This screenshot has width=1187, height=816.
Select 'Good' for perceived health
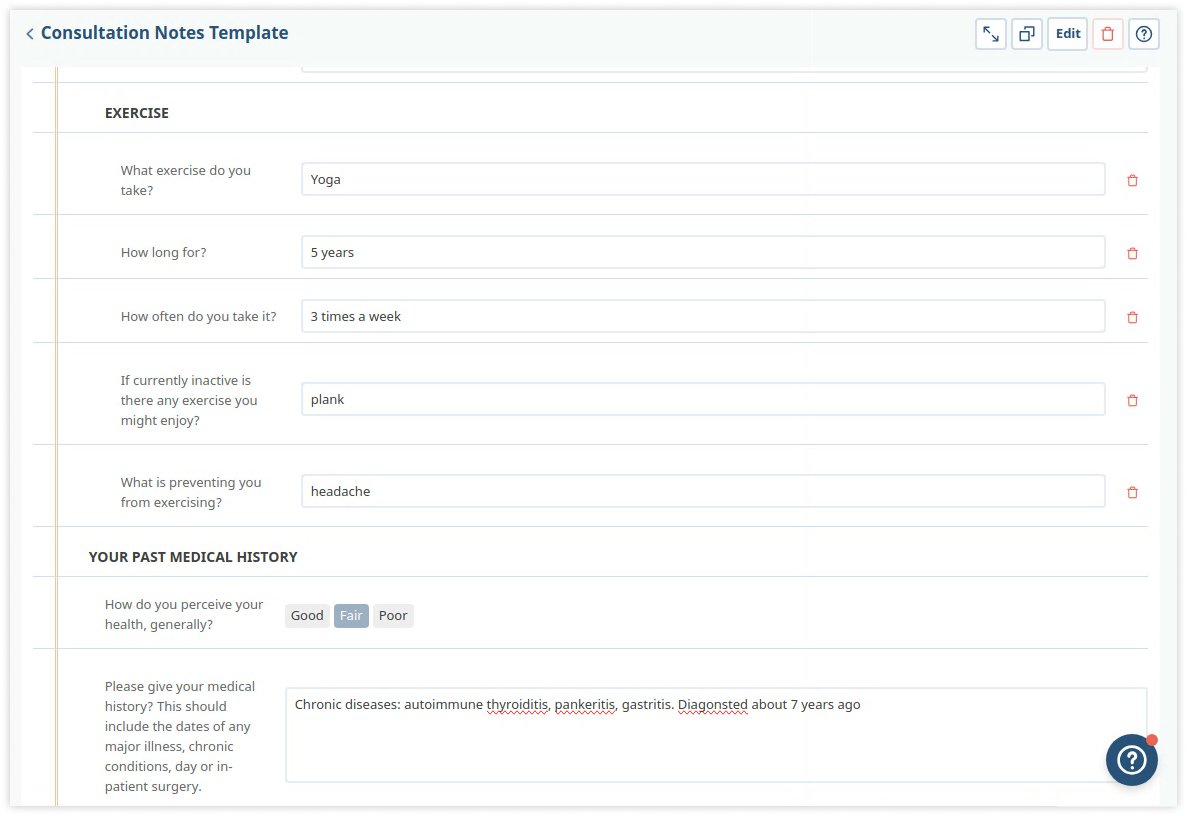click(x=306, y=615)
